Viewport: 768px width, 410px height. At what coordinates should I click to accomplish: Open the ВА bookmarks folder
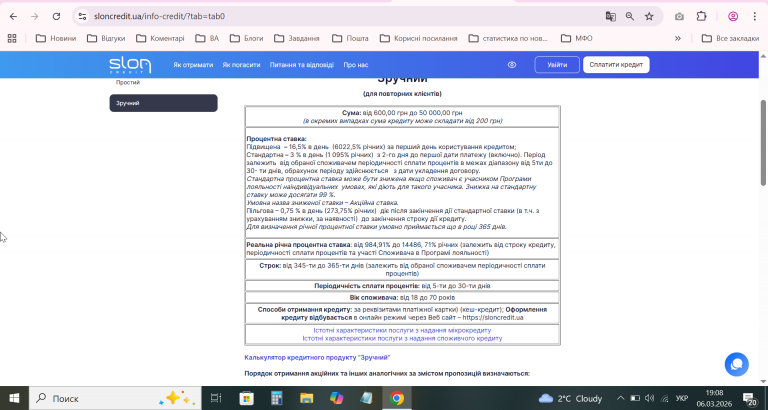[x=207, y=38]
